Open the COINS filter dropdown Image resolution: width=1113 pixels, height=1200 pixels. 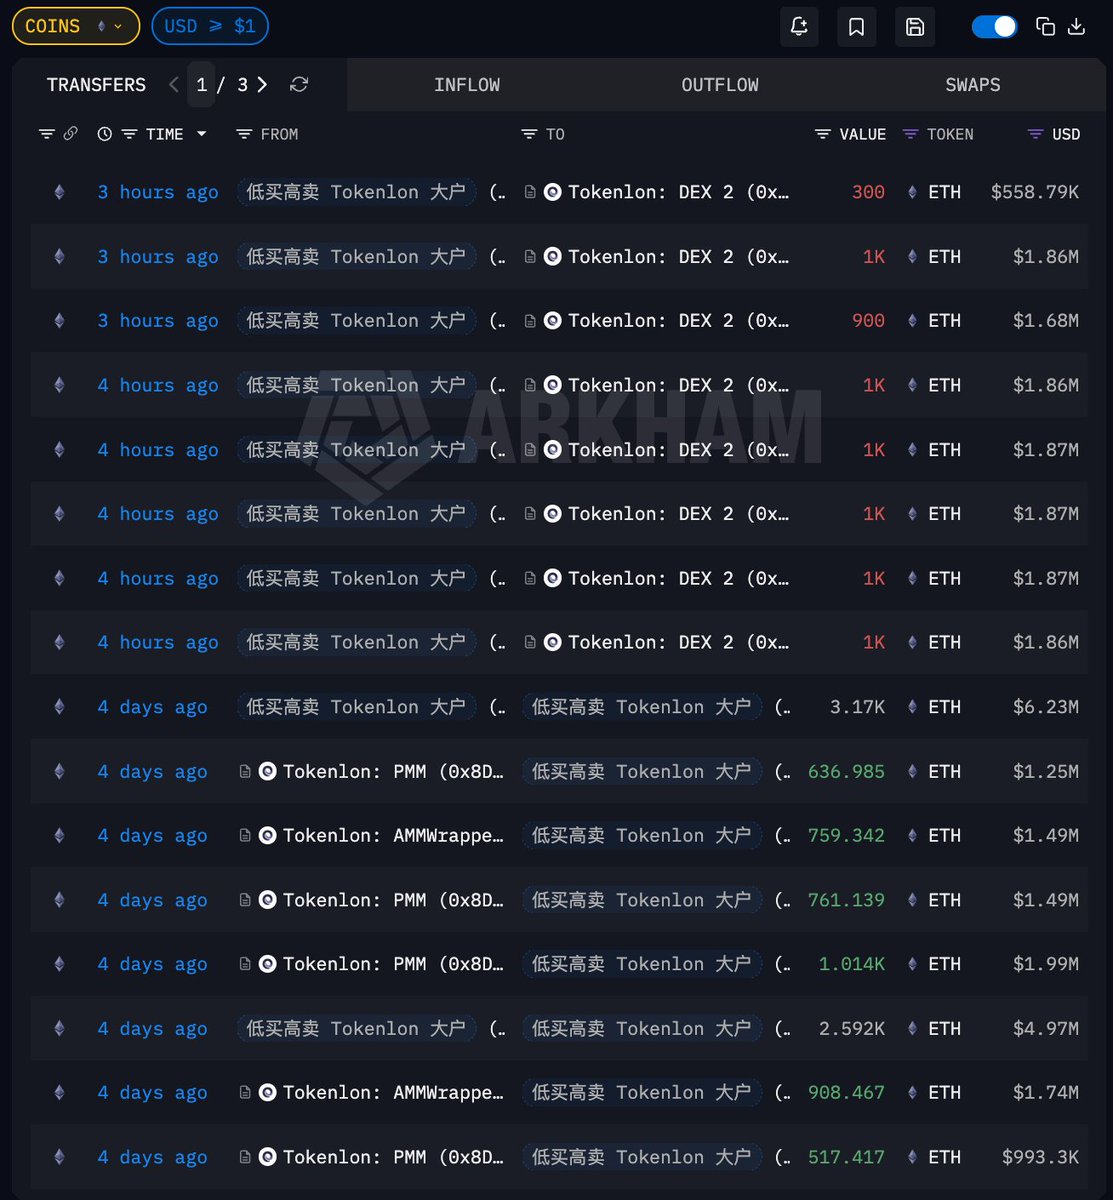click(75, 26)
